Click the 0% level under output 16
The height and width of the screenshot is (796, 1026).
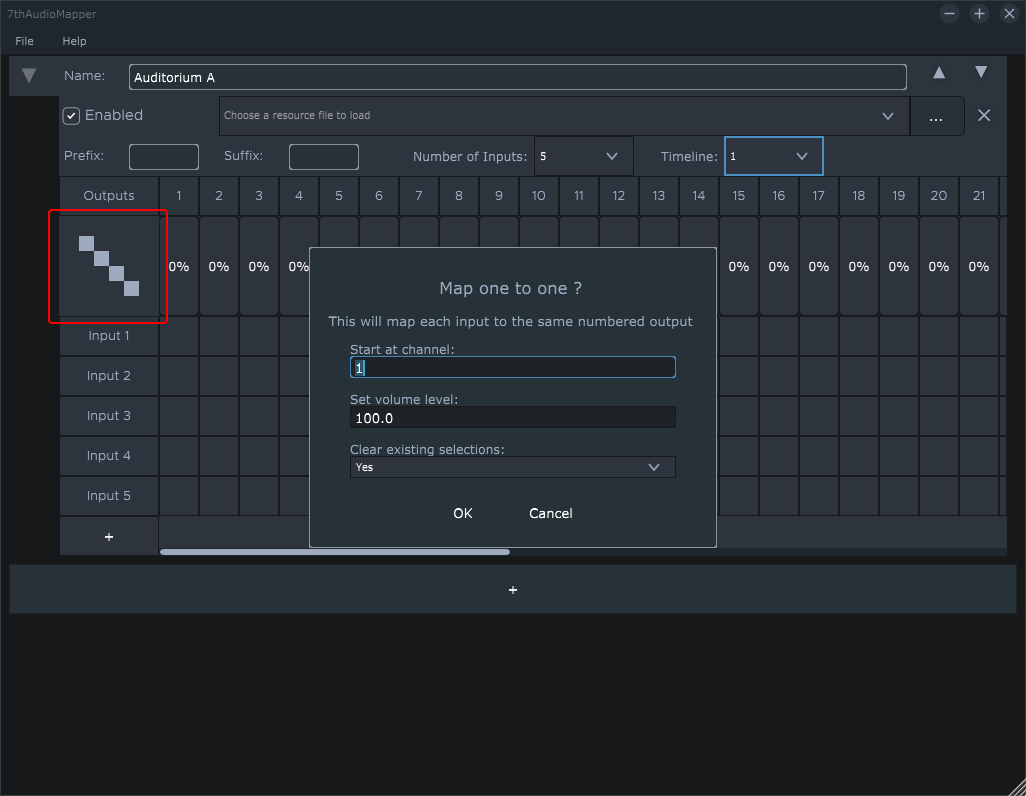[x=779, y=266]
